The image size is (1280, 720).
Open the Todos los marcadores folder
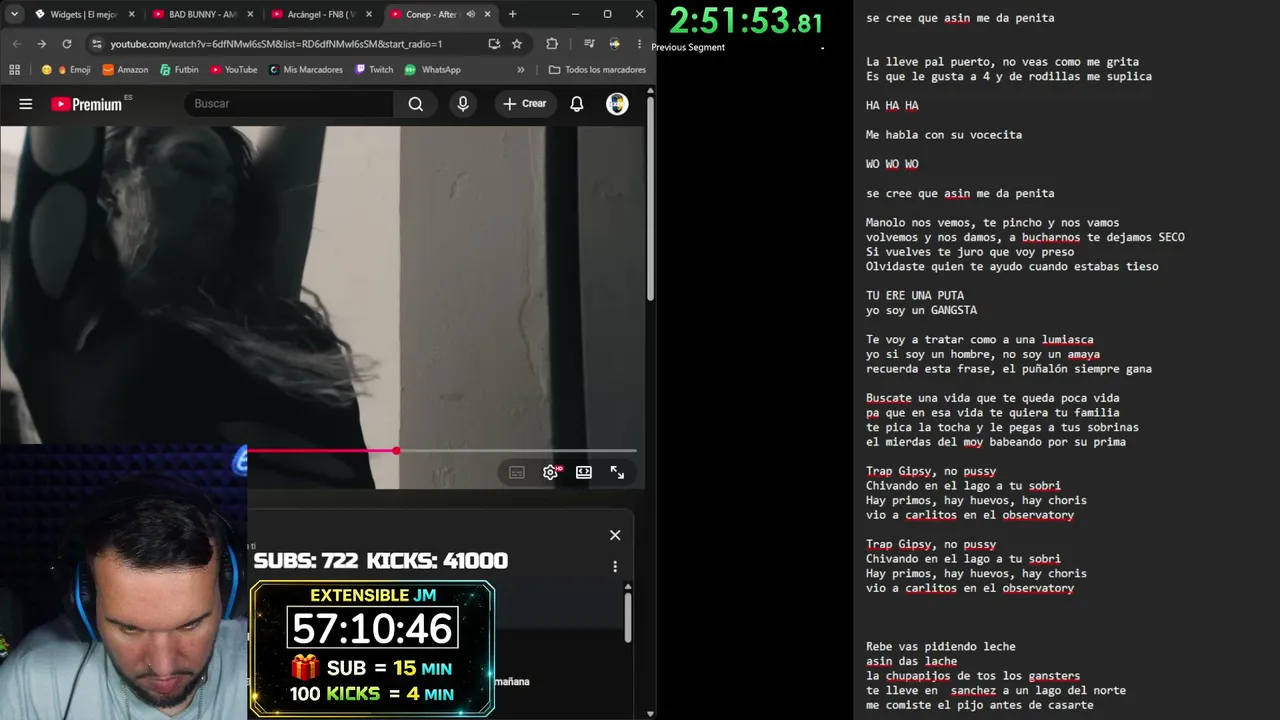pos(597,70)
